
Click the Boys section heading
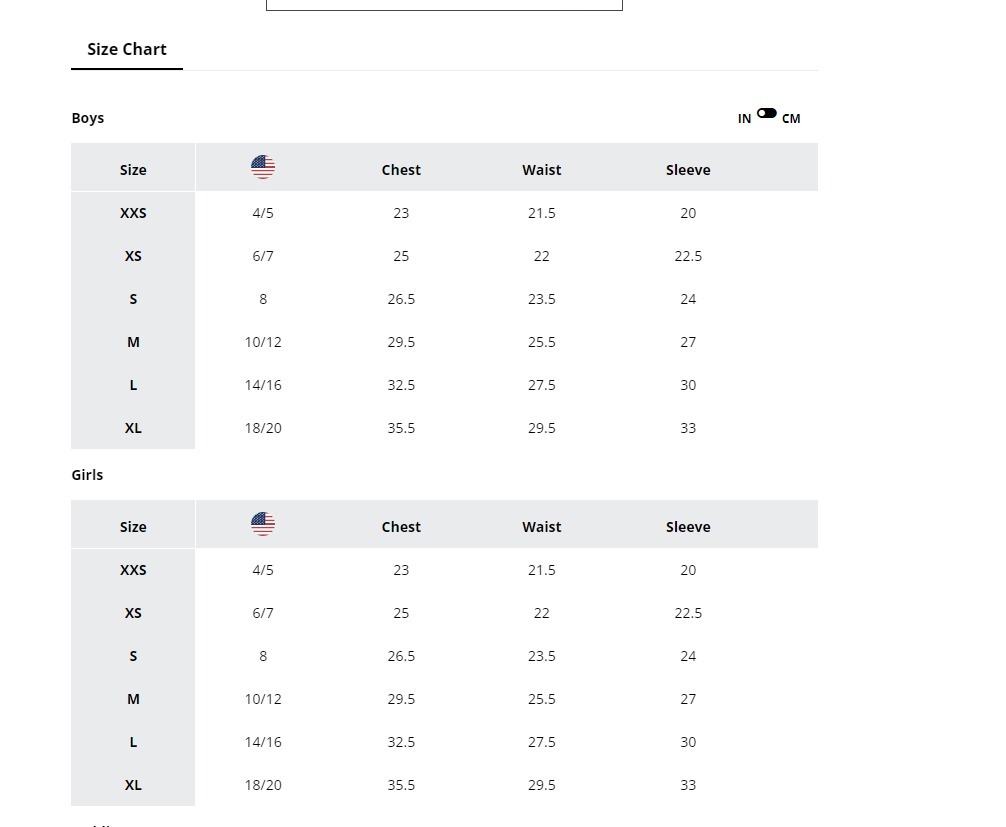88,118
